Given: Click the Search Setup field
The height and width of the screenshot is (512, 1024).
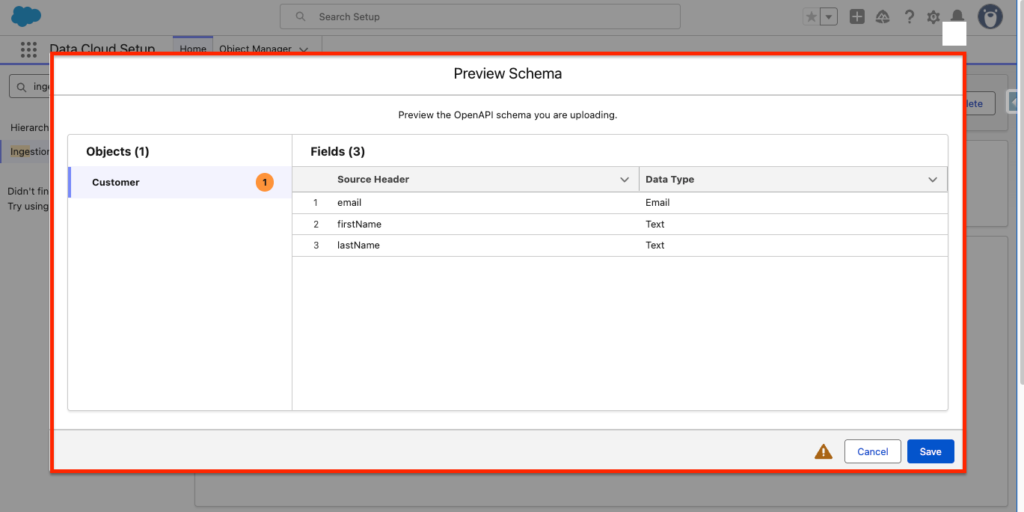Looking at the screenshot, I should pyautogui.click(x=480, y=17).
